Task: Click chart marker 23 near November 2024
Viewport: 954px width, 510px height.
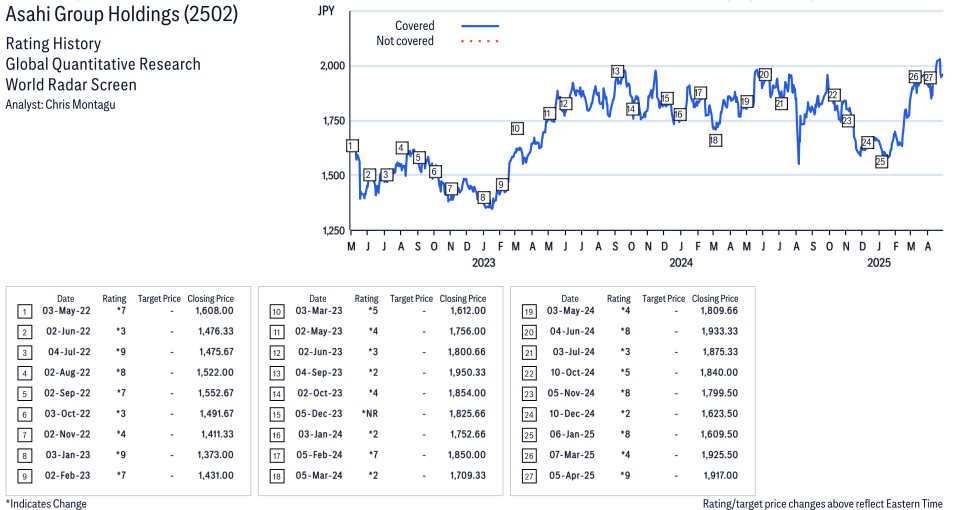Action: click(x=848, y=121)
